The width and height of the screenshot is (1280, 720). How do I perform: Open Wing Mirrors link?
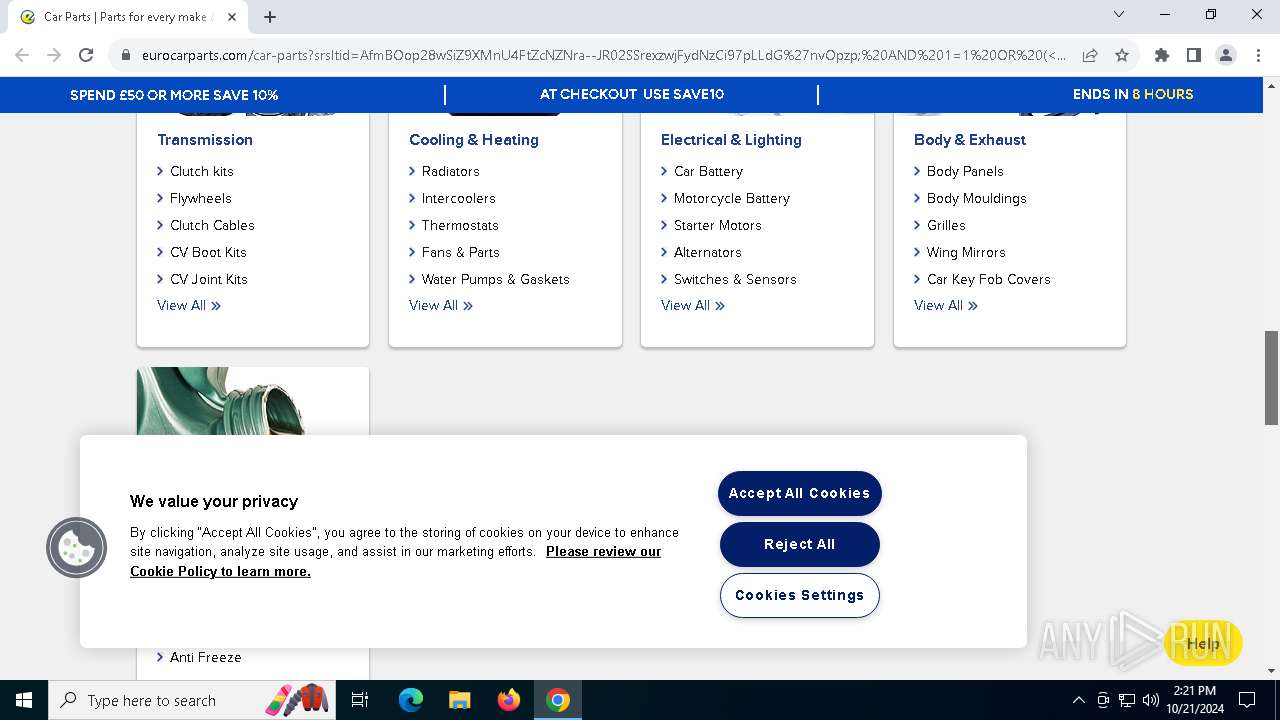(966, 252)
